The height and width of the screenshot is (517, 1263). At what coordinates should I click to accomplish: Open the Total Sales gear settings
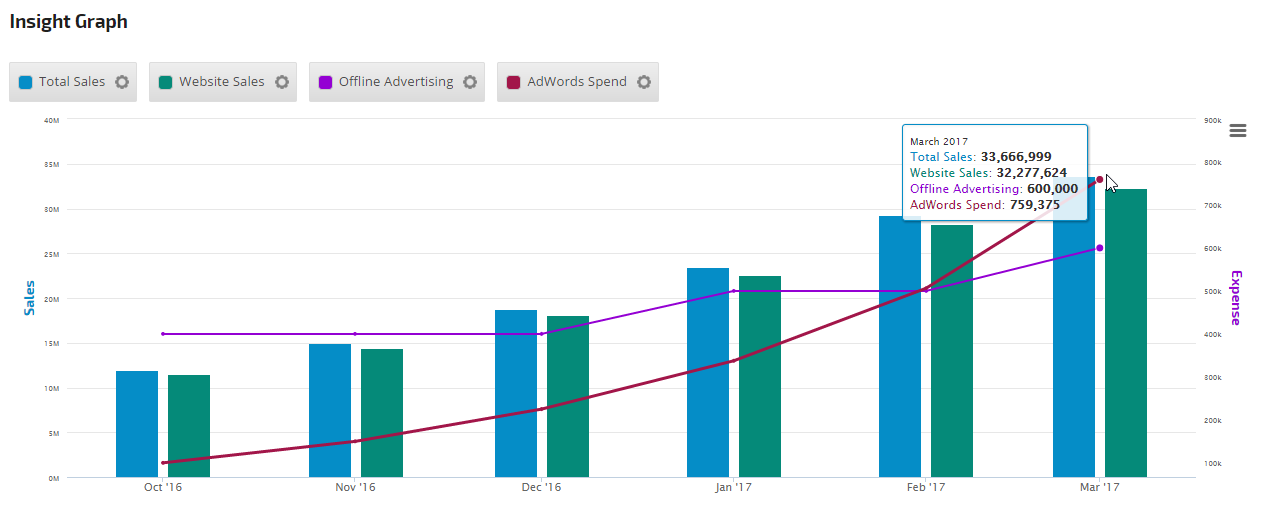click(x=122, y=82)
